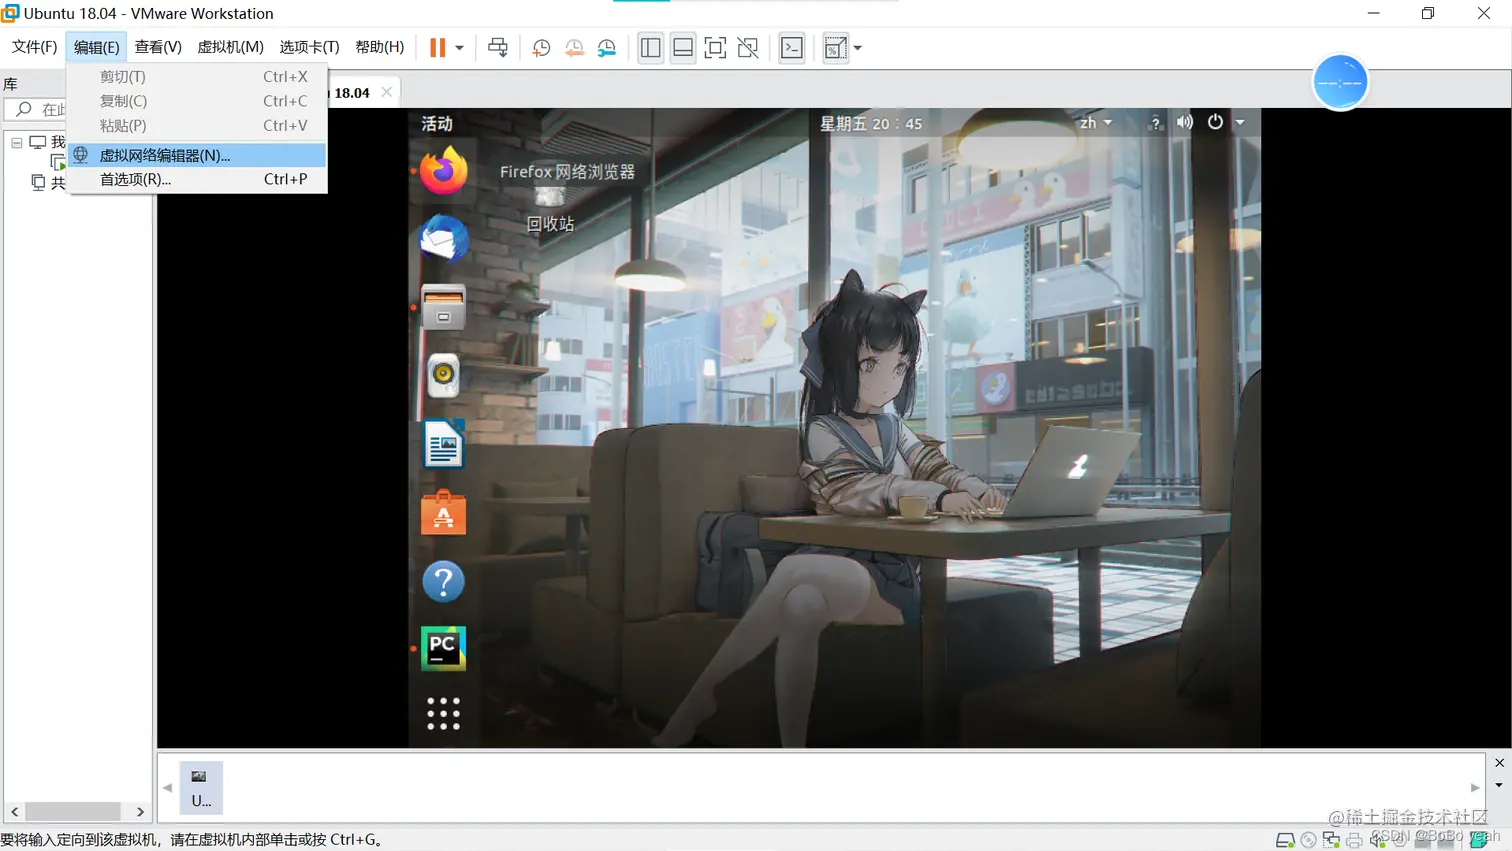Enter full screen mode

715,47
